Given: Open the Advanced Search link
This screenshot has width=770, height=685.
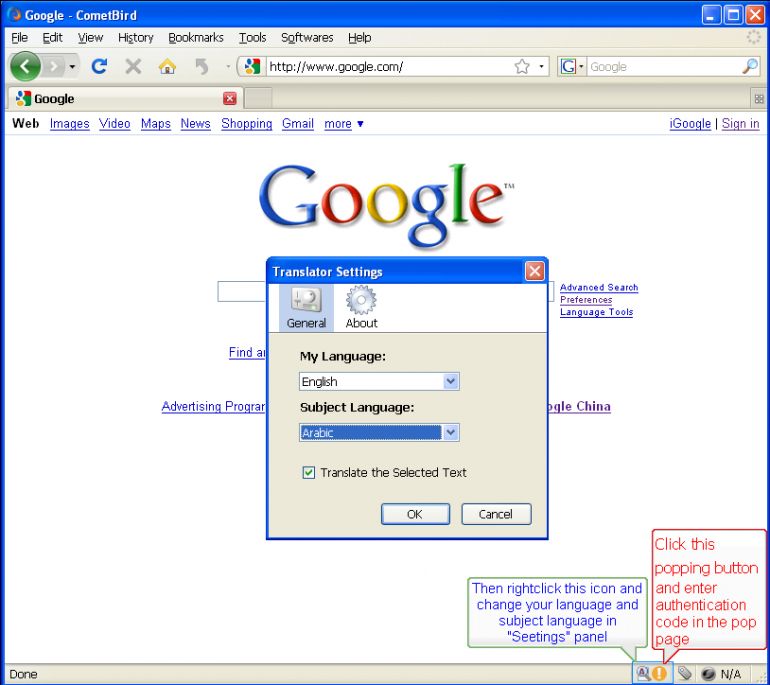Looking at the screenshot, I should tap(598, 288).
